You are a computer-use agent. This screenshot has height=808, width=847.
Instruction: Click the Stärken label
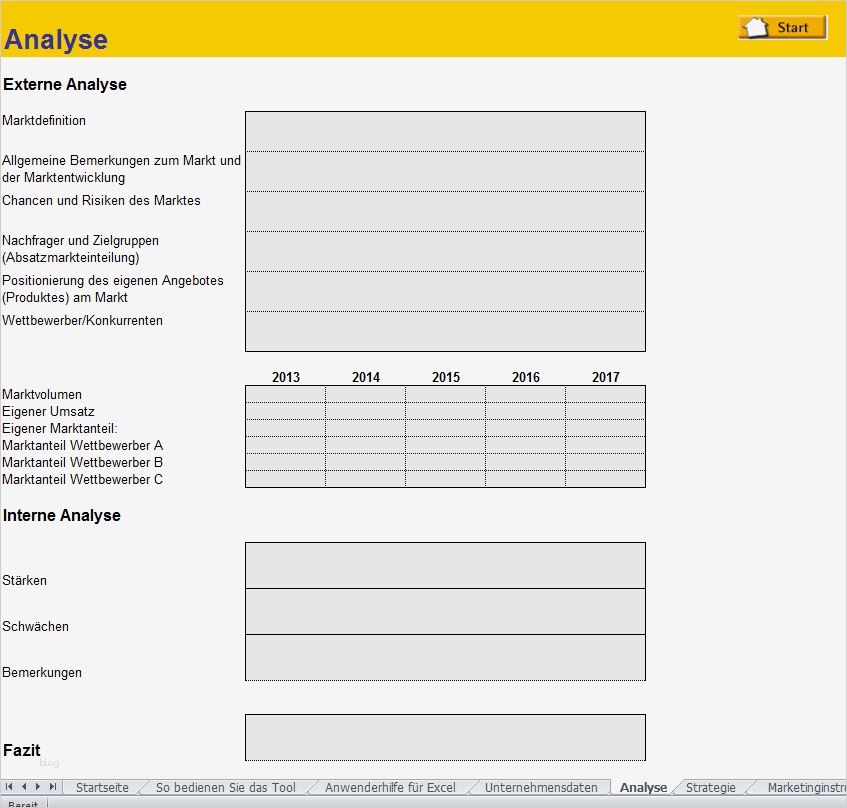point(24,581)
